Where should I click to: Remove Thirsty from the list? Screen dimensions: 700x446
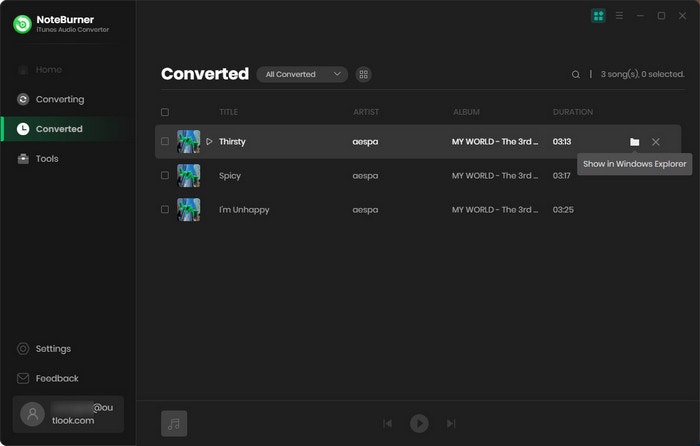(656, 142)
